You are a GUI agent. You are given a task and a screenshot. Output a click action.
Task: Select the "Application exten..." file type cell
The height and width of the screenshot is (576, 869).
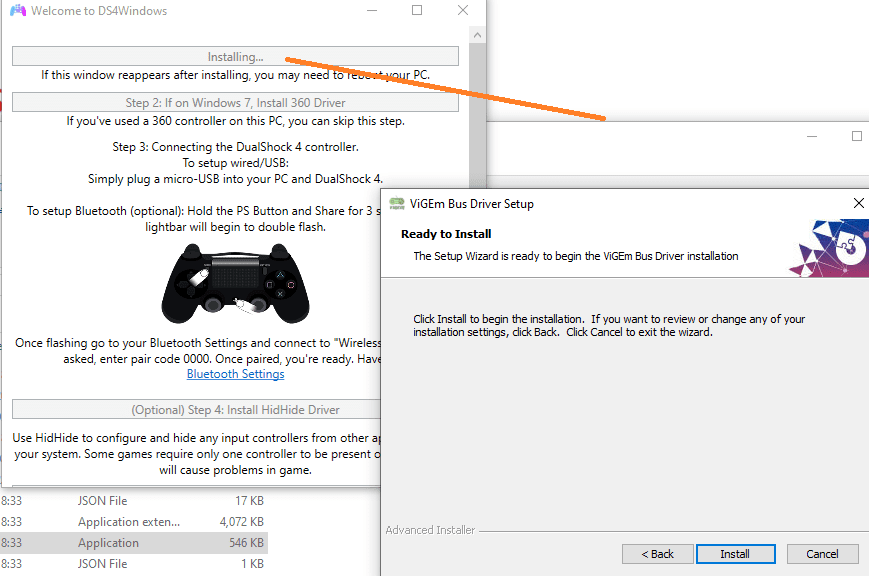129,522
